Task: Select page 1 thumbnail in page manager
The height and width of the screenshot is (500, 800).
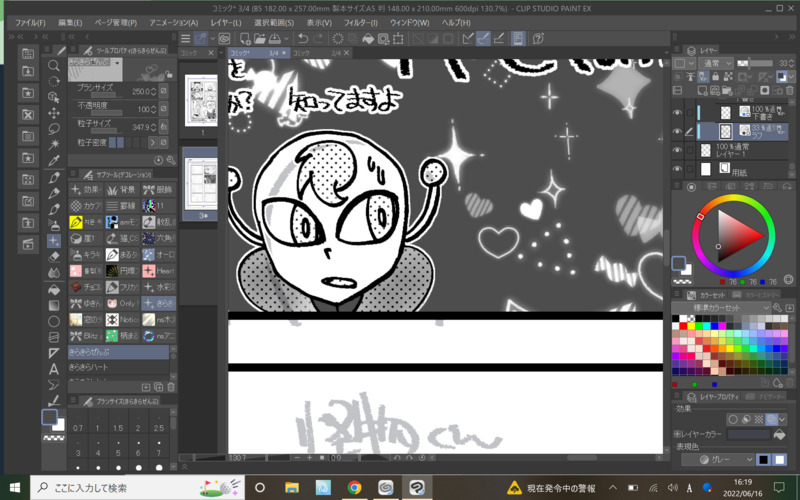Action: click(201, 101)
